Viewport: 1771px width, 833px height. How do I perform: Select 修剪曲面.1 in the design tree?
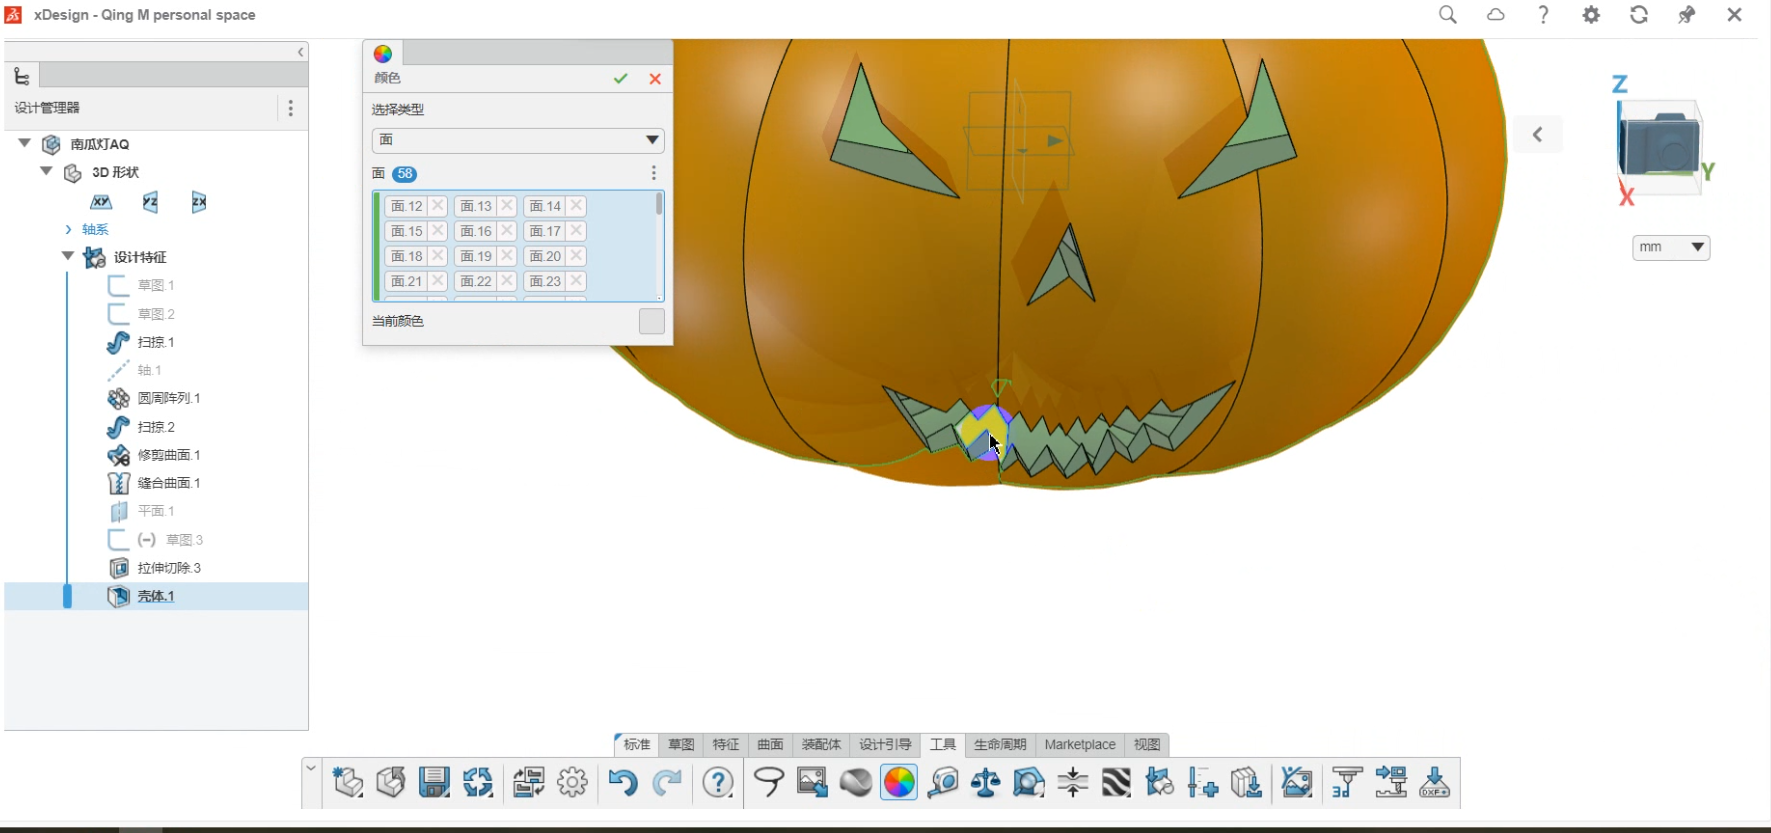tap(169, 455)
